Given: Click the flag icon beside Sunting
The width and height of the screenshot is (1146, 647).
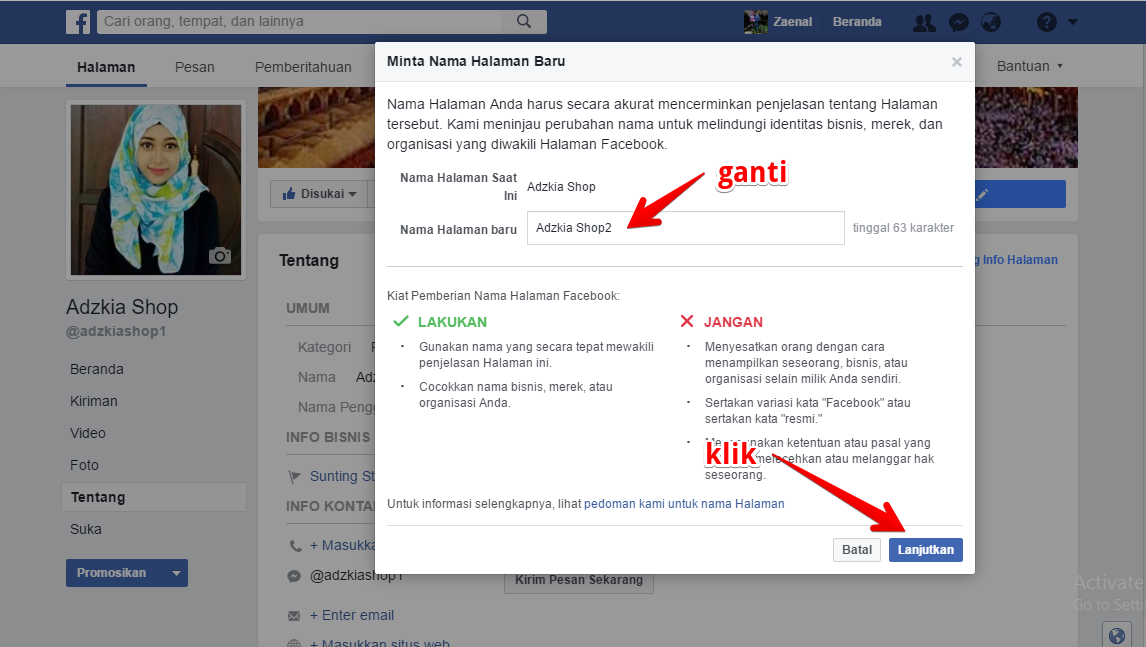Looking at the screenshot, I should 295,477.
